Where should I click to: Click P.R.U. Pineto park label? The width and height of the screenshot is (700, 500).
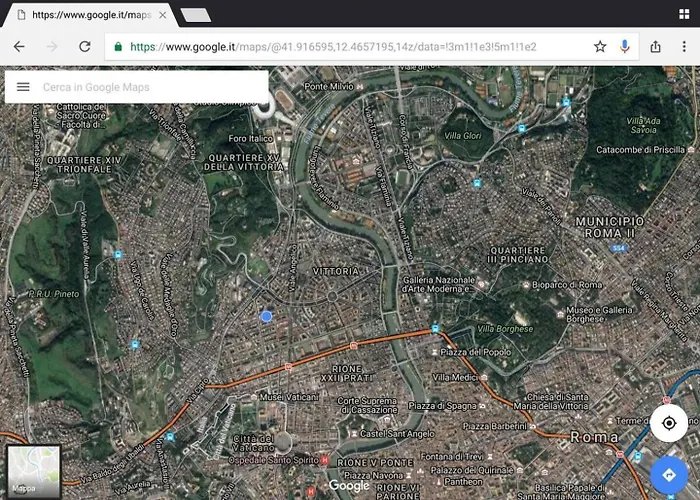click(54, 294)
